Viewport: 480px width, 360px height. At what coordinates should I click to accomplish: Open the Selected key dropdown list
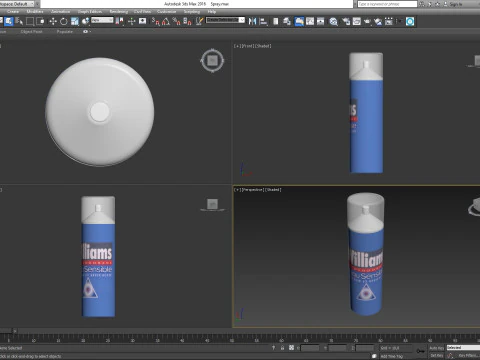(463, 348)
